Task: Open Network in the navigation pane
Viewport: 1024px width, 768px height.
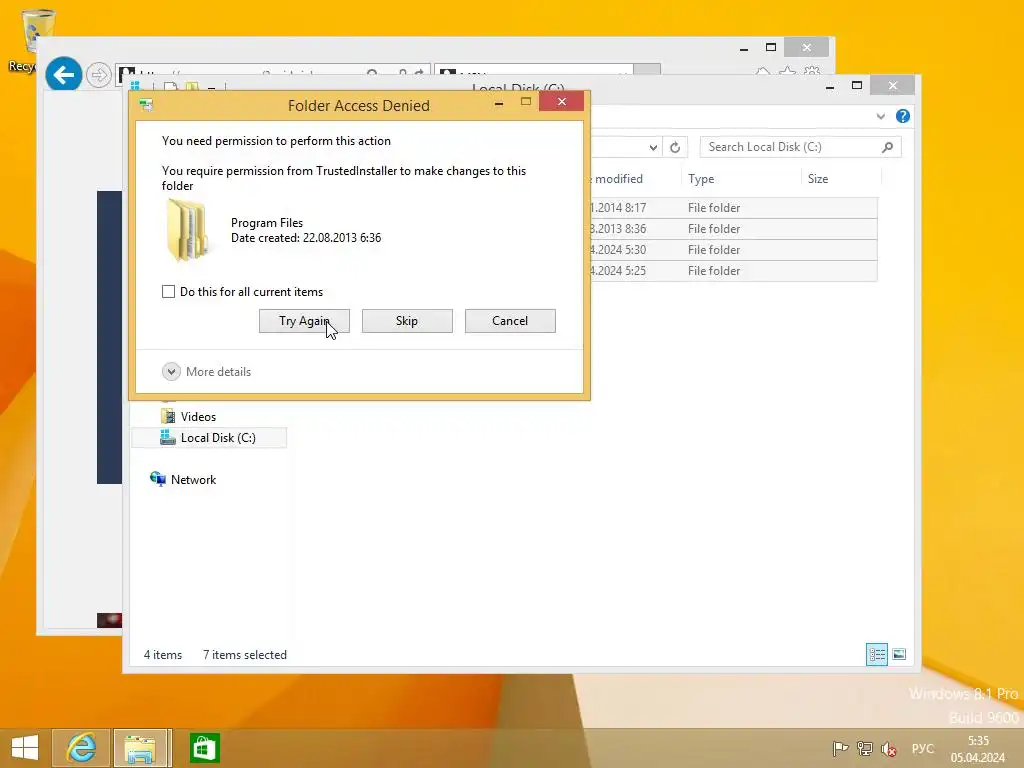Action: (x=193, y=479)
